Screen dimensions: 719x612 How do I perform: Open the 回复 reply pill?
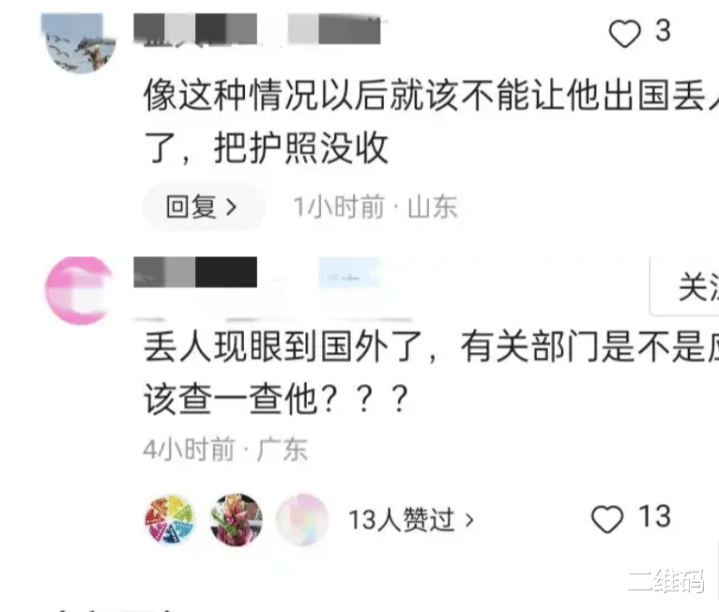point(204,207)
